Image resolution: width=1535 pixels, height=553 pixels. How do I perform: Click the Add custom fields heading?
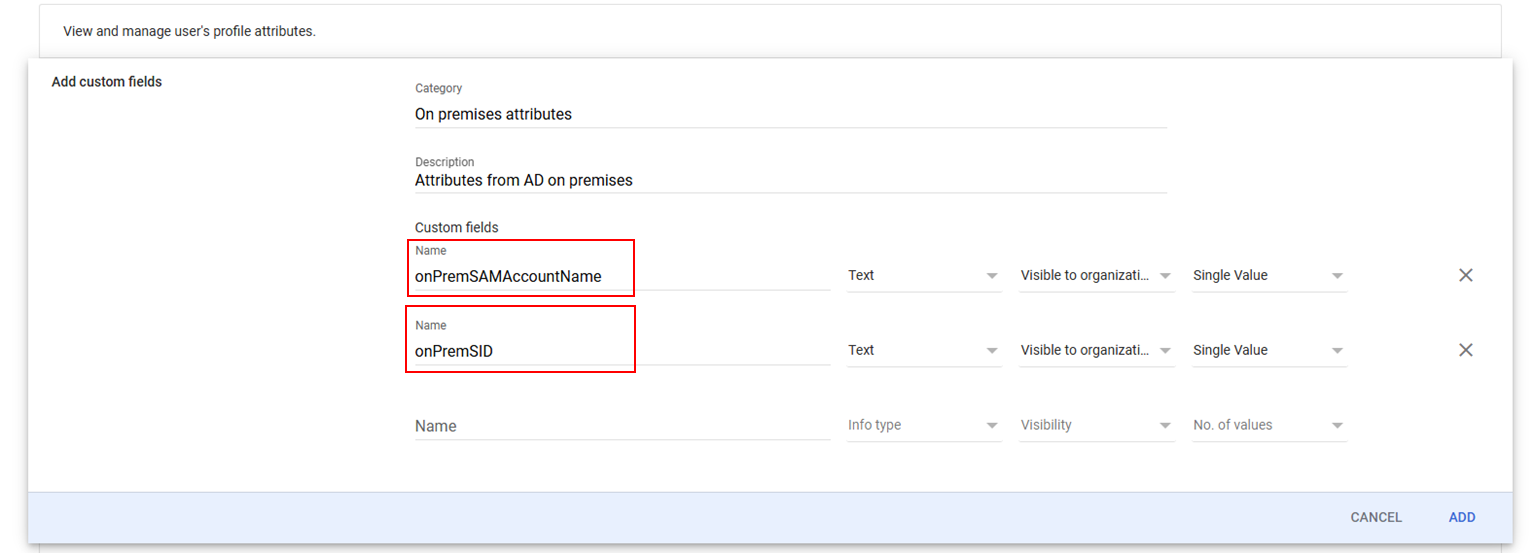tap(107, 82)
